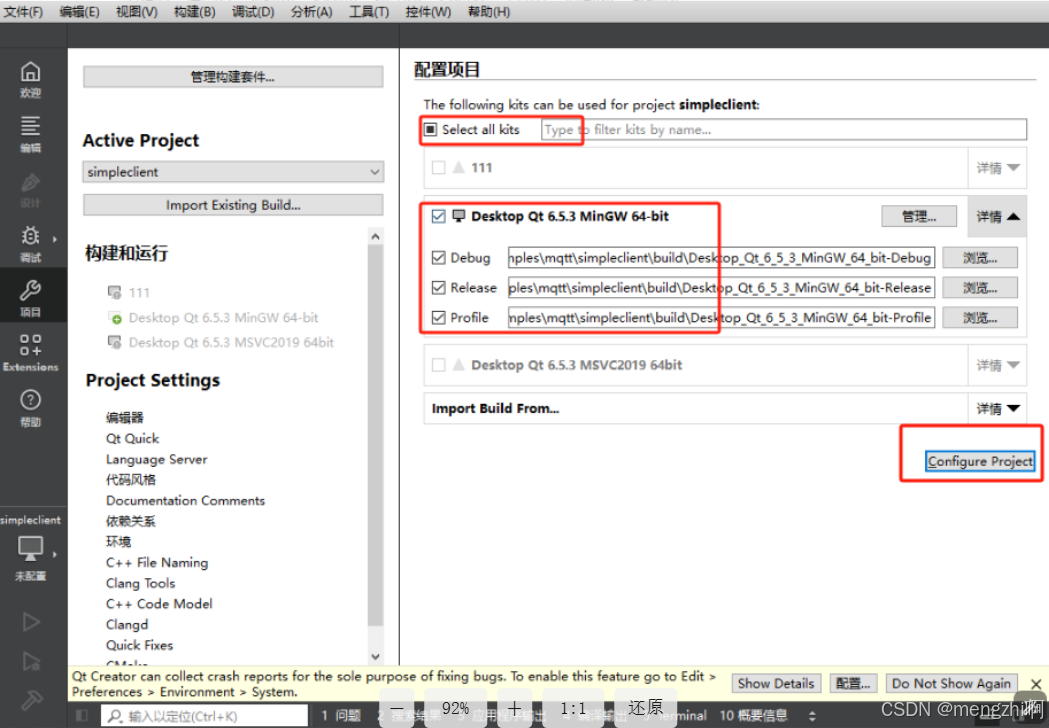Enable the kit 111 checkbox
This screenshot has width=1049, height=728.
tap(438, 167)
